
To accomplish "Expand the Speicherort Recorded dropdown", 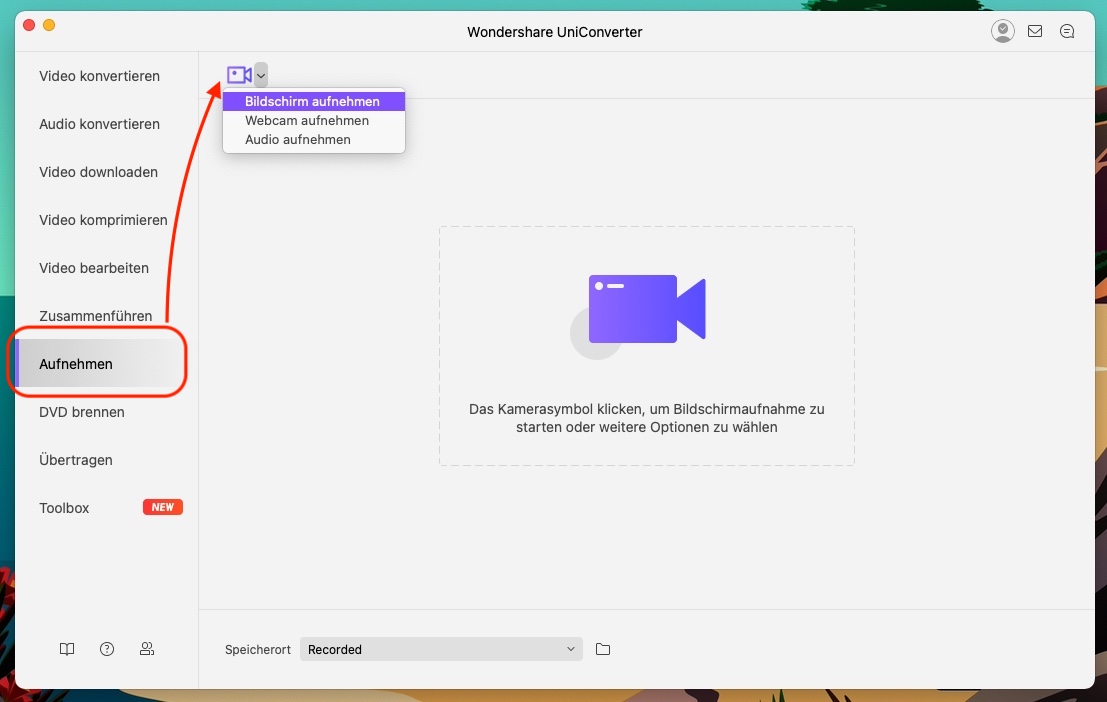I will 441,649.
